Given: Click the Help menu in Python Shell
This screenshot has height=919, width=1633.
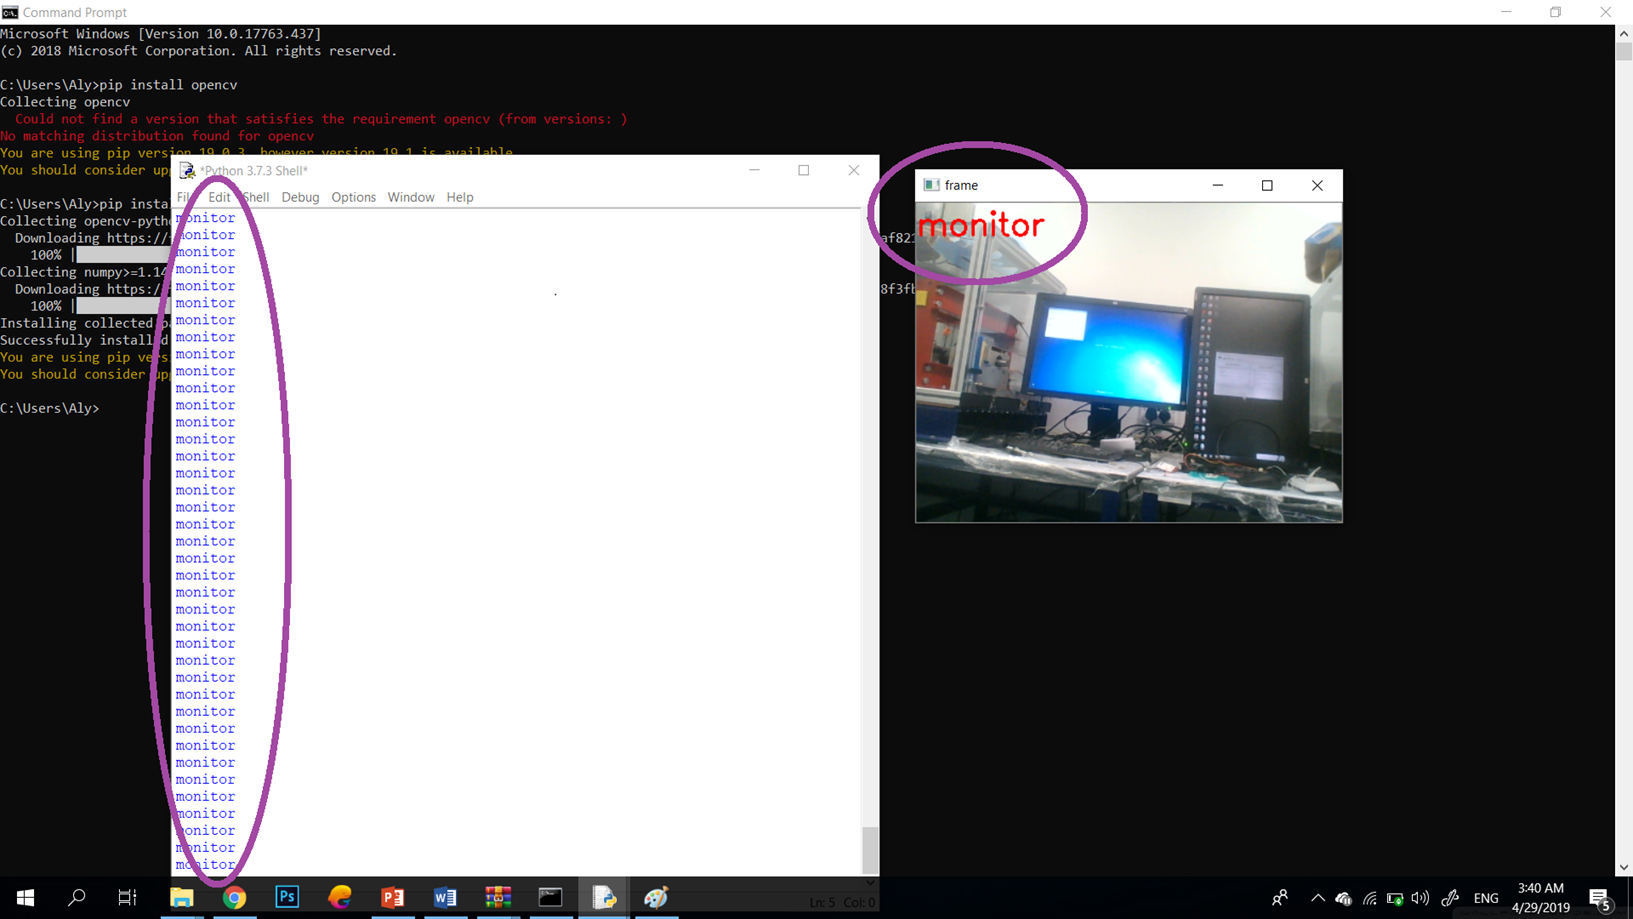Looking at the screenshot, I should pos(460,197).
